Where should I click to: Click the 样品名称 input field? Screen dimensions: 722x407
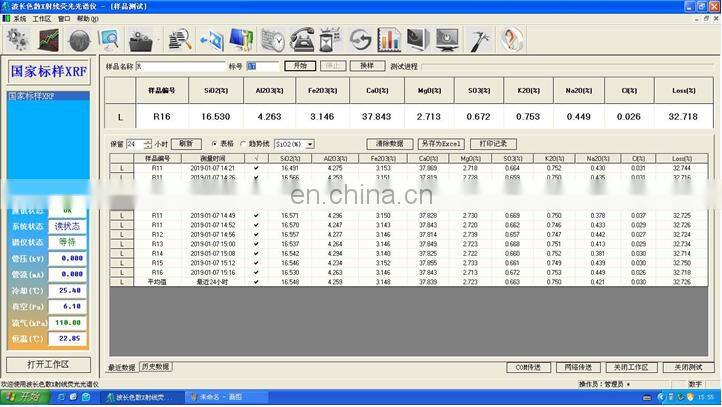tap(180, 66)
